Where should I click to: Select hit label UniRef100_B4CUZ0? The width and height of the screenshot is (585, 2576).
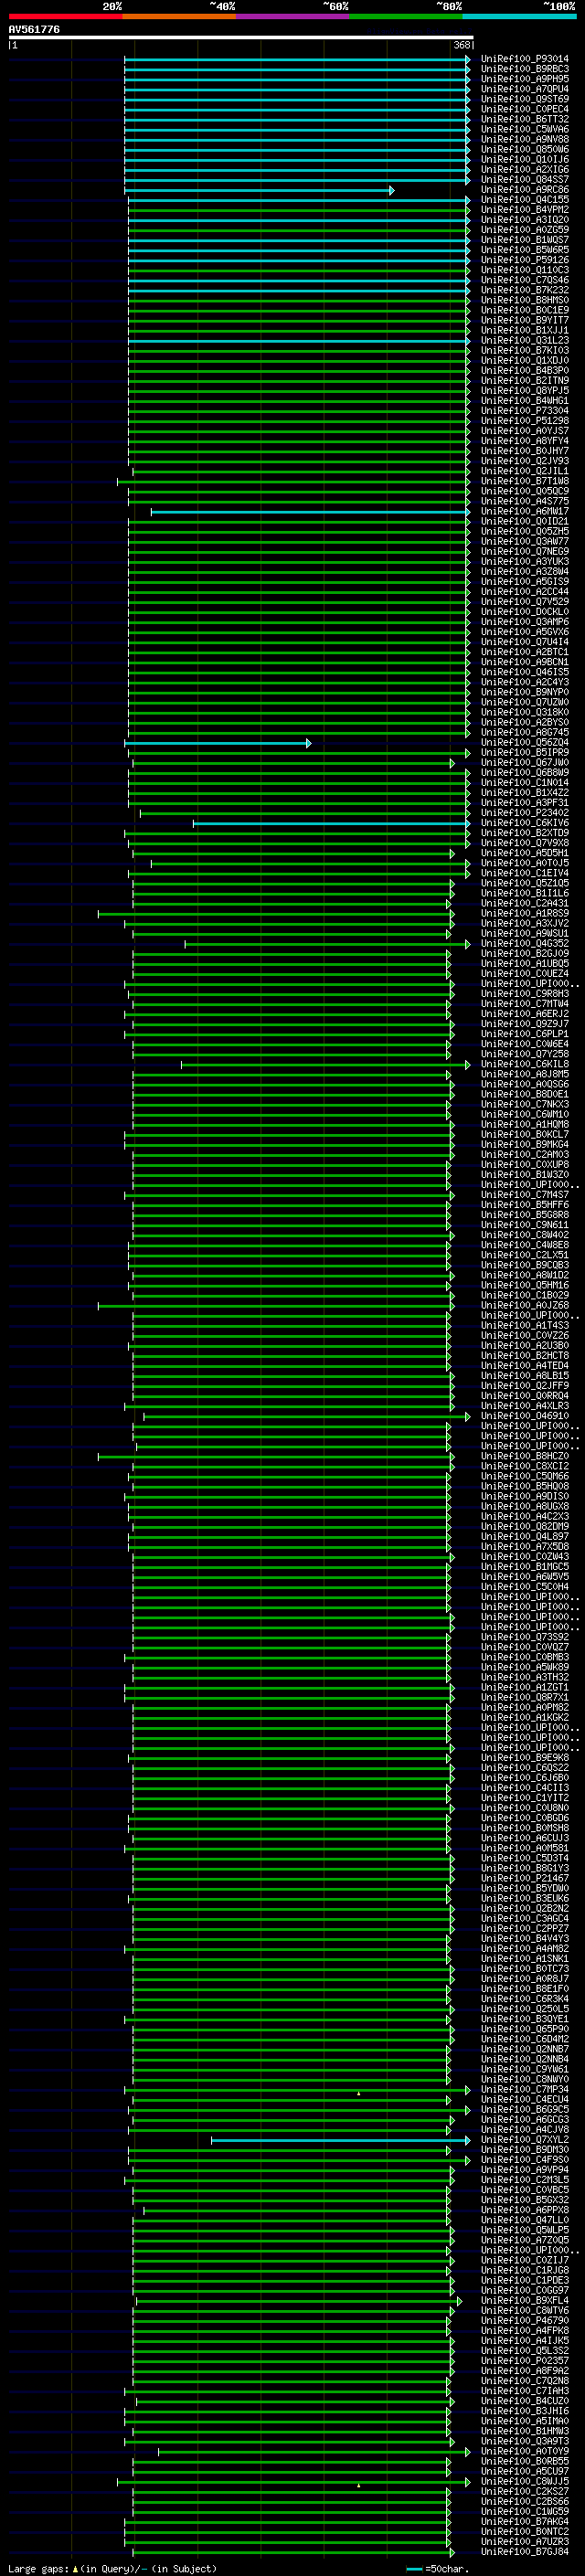coord(525,2401)
